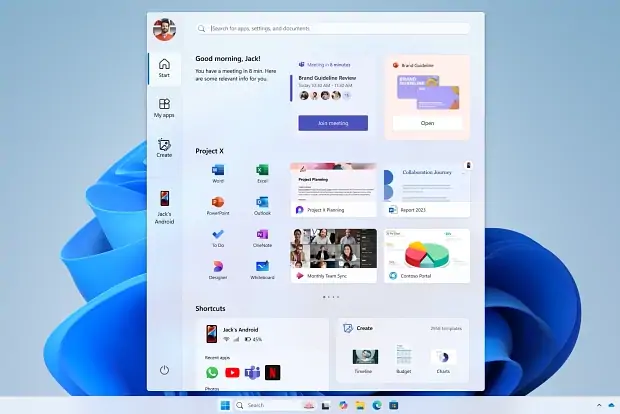Viewport: 620px width, 414px height.
Task: Open the Whiteboard app
Action: point(262,267)
